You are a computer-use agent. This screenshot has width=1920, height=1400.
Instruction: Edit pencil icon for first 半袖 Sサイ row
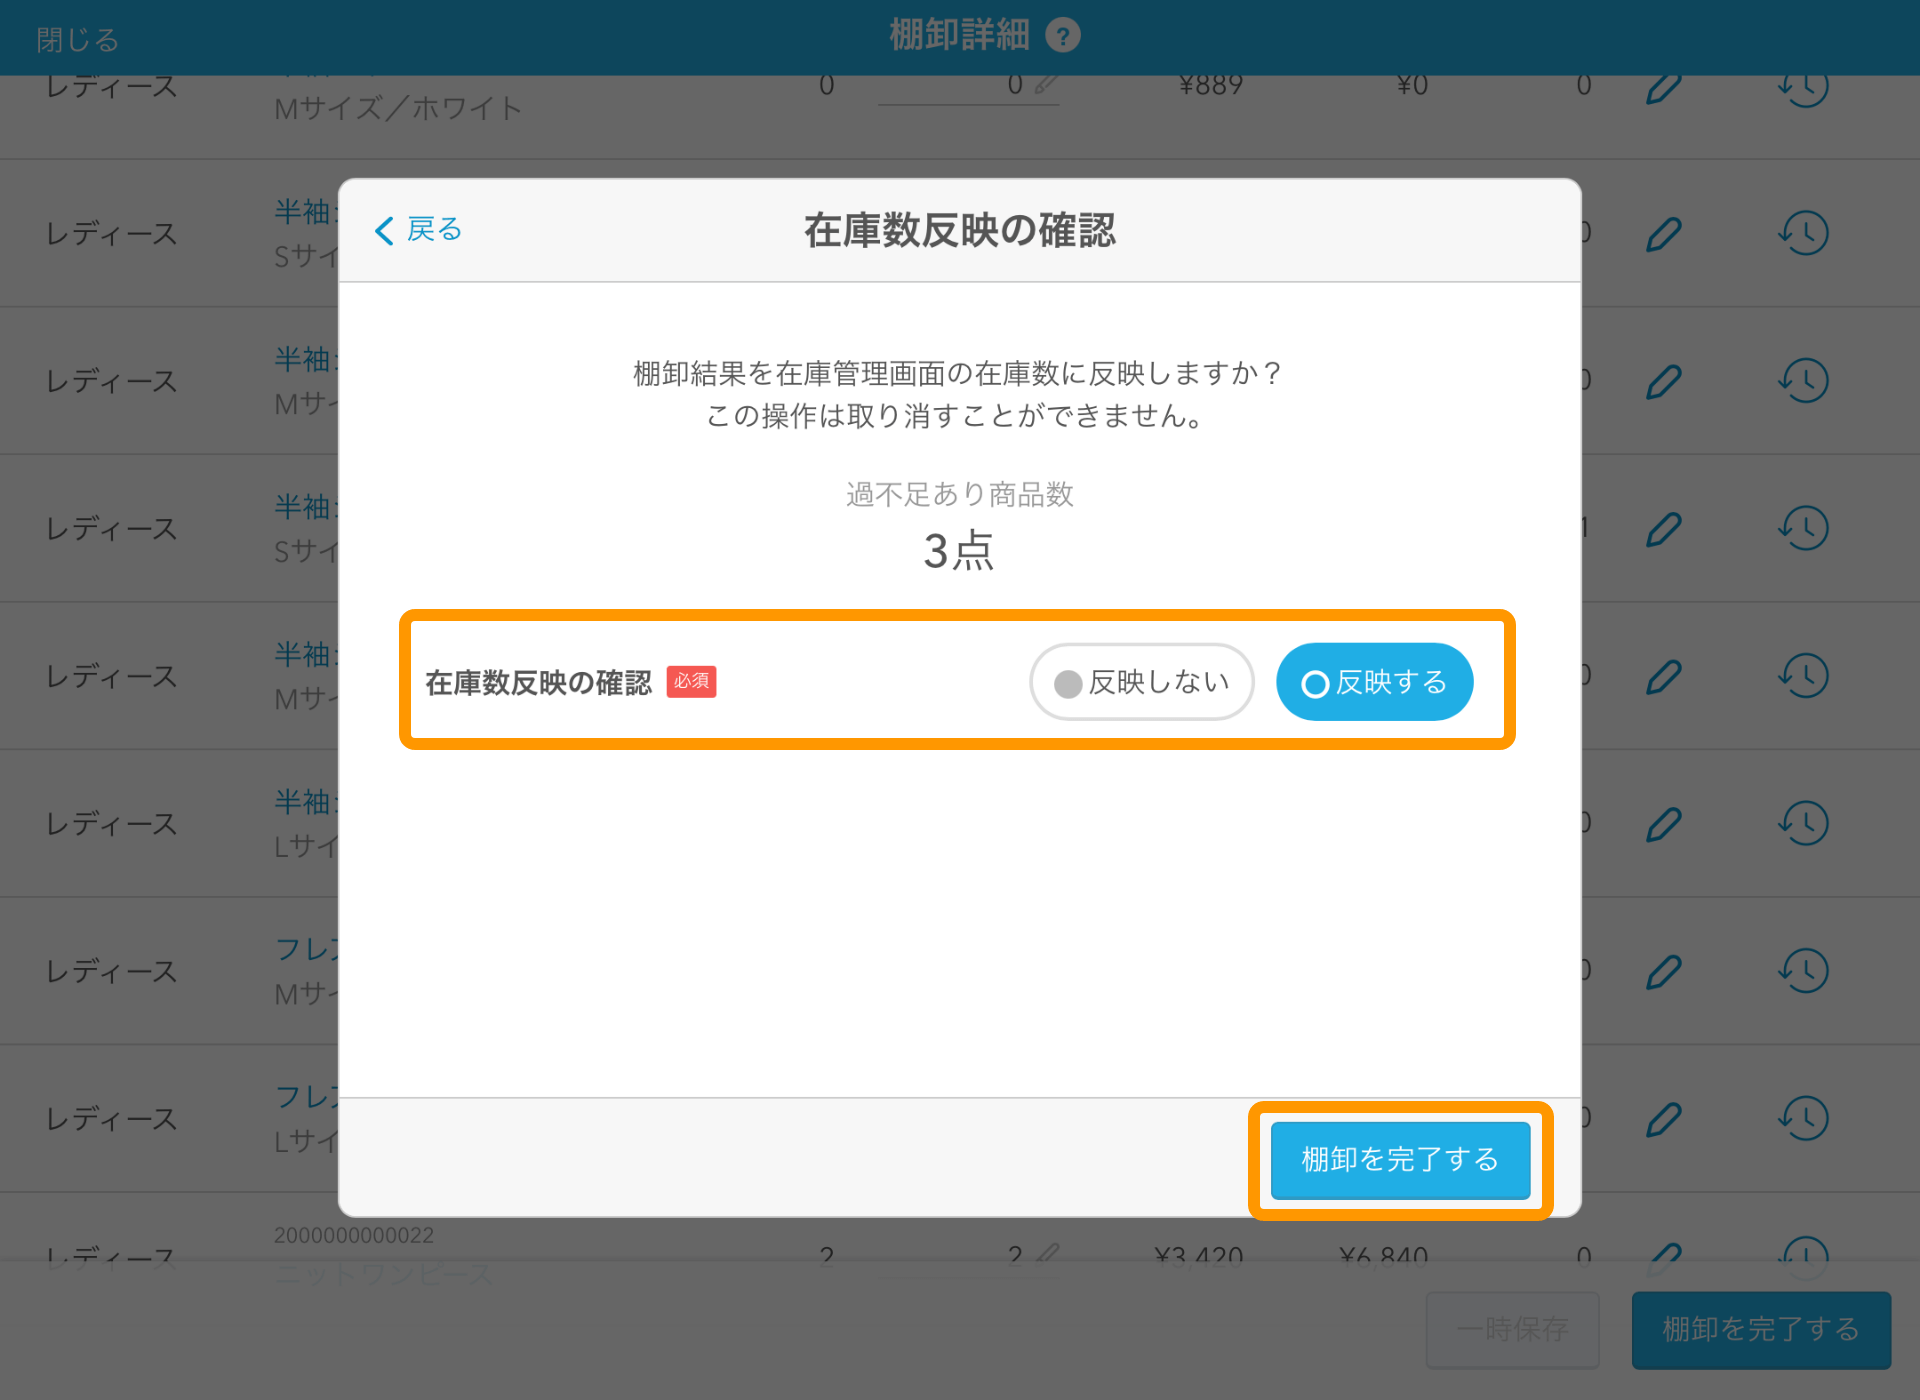click(1664, 234)
